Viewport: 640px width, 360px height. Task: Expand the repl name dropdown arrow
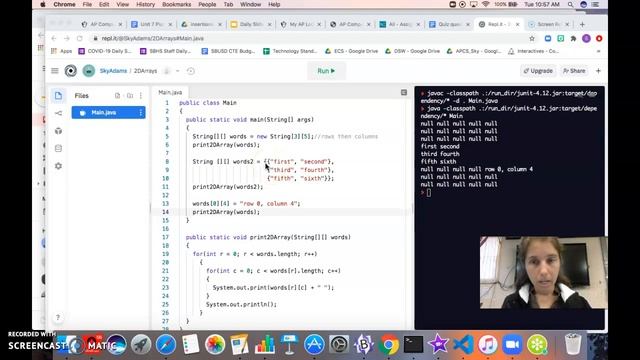[178, 71]
